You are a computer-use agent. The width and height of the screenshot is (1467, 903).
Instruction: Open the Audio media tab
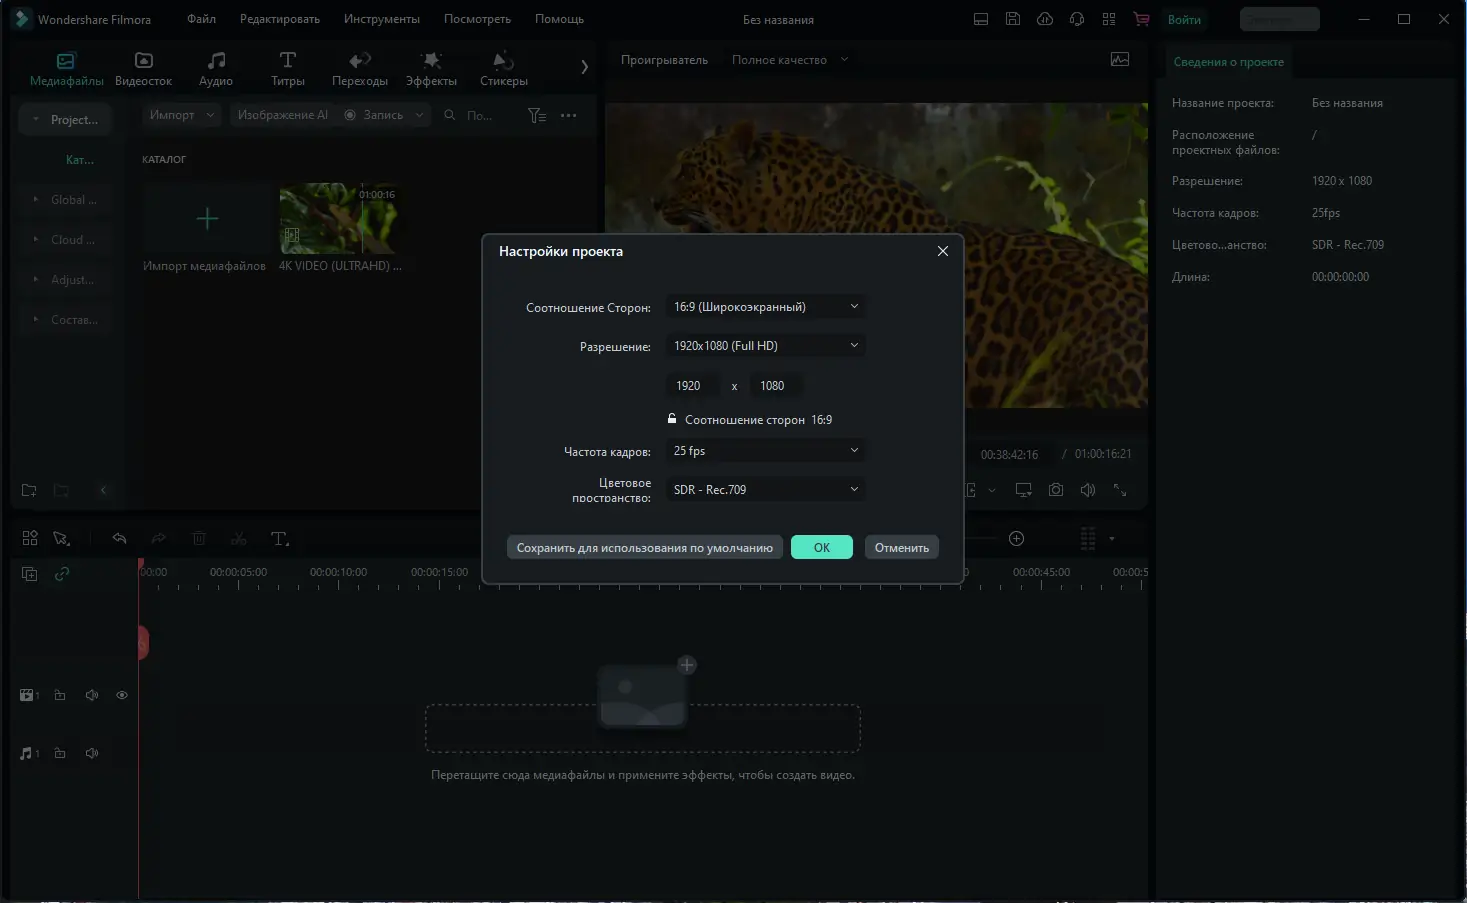tap(215, 69)
